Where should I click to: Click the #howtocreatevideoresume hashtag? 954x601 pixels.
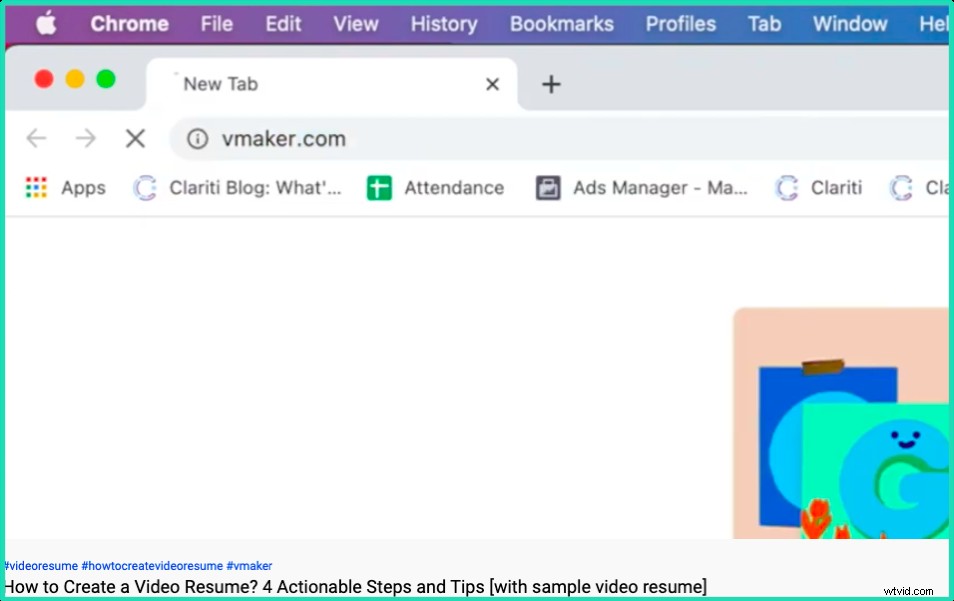tap(152, 566)
